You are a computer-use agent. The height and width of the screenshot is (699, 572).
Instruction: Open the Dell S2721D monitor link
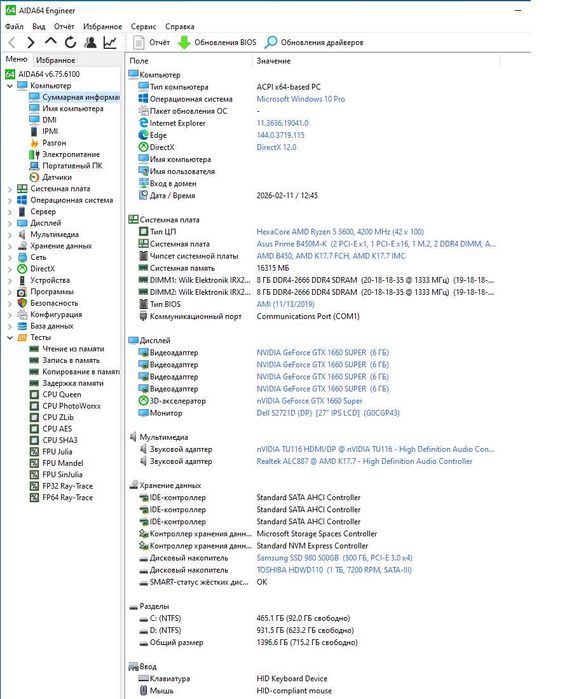click(328, 413)
